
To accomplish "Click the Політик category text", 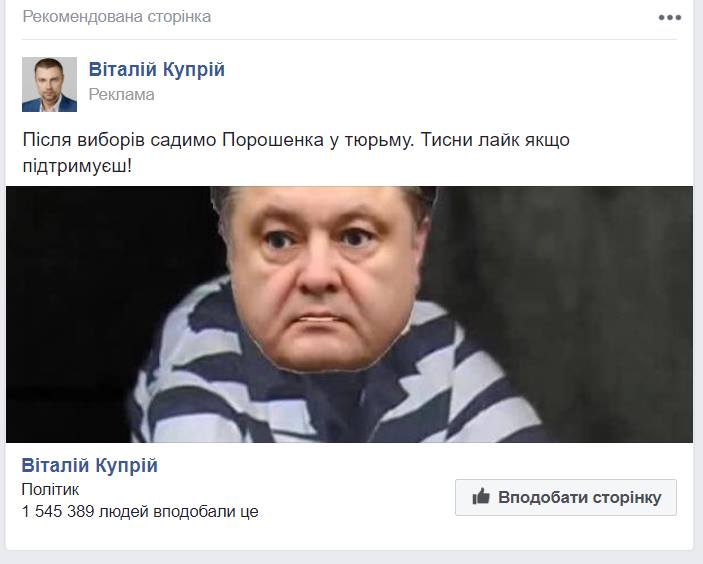I will 50,489.
